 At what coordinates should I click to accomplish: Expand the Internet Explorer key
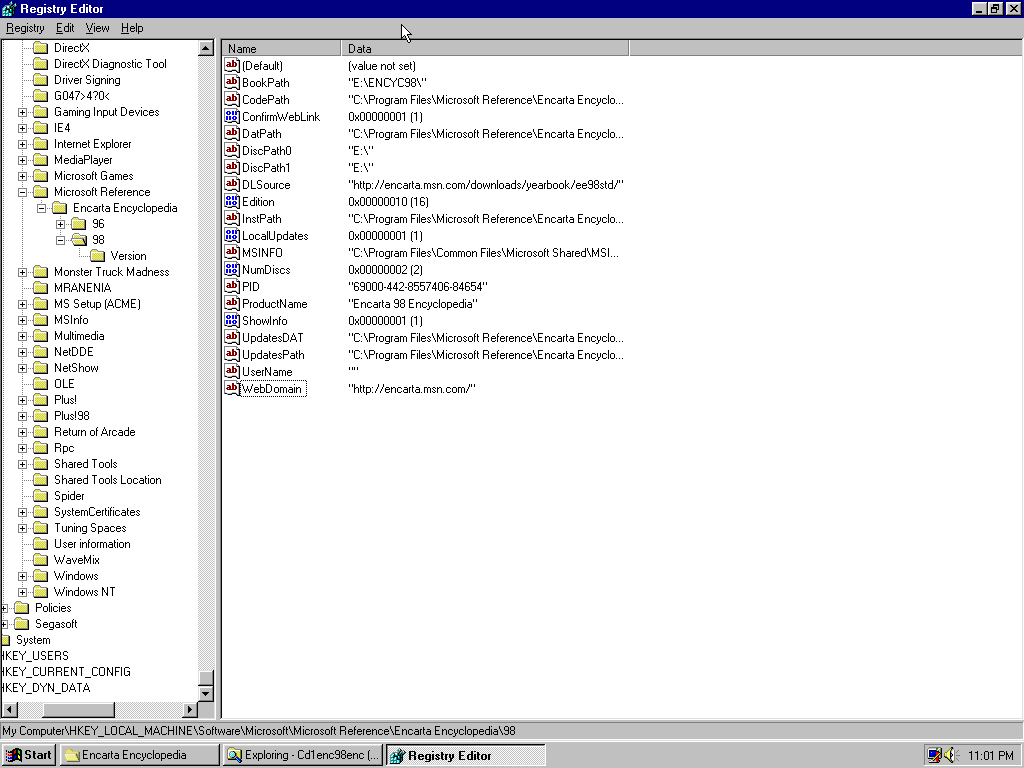pos(22,144)
